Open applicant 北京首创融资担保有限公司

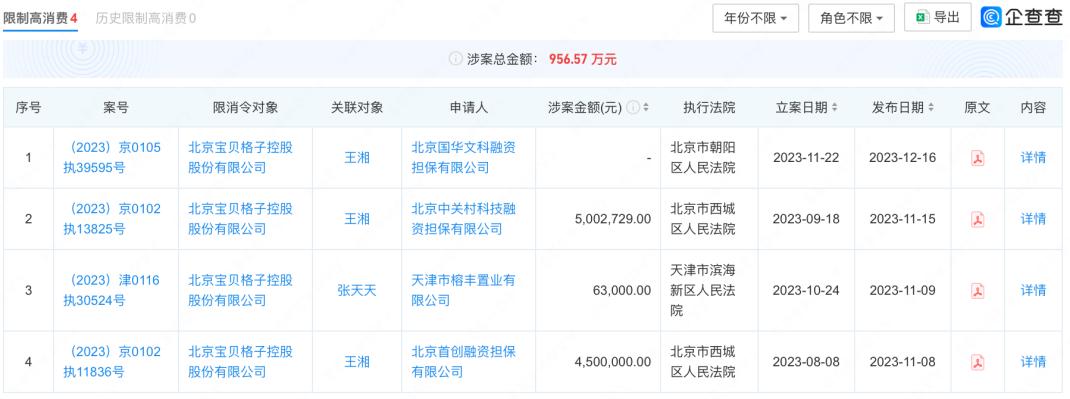pyautogui.click(x=463, y=361)
